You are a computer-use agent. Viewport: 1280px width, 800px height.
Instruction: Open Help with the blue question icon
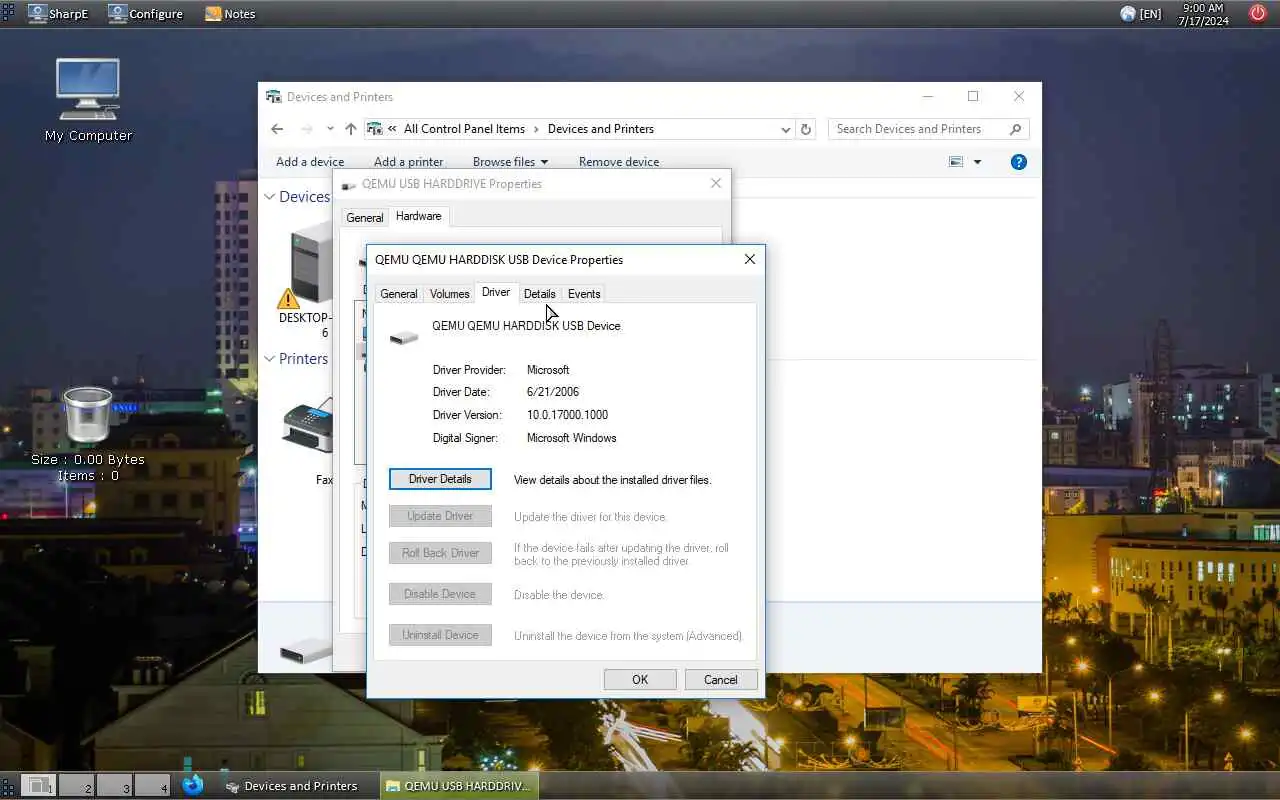point(1019,162)
